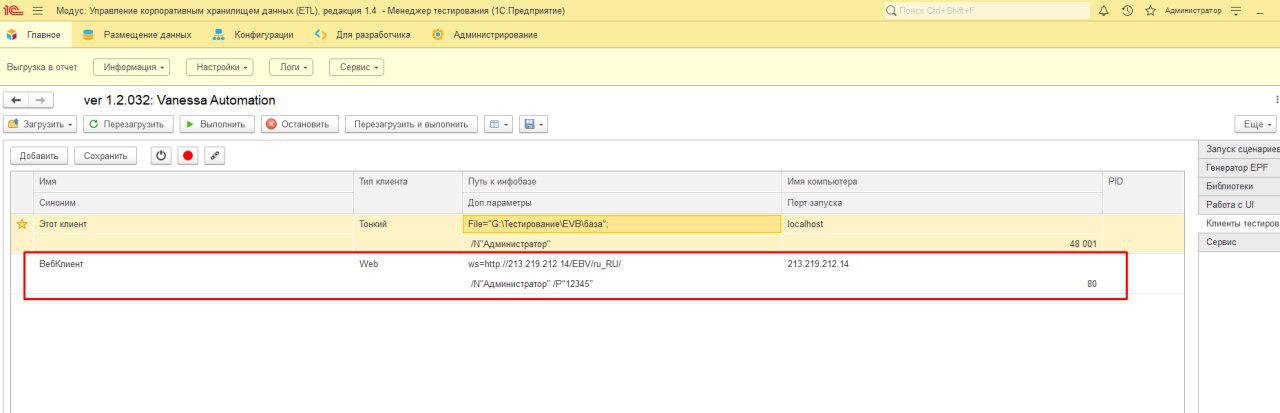1280x413 pixels.
Task: Select the 213.219.212.14 computer name cell
Action: click(942, 264)
